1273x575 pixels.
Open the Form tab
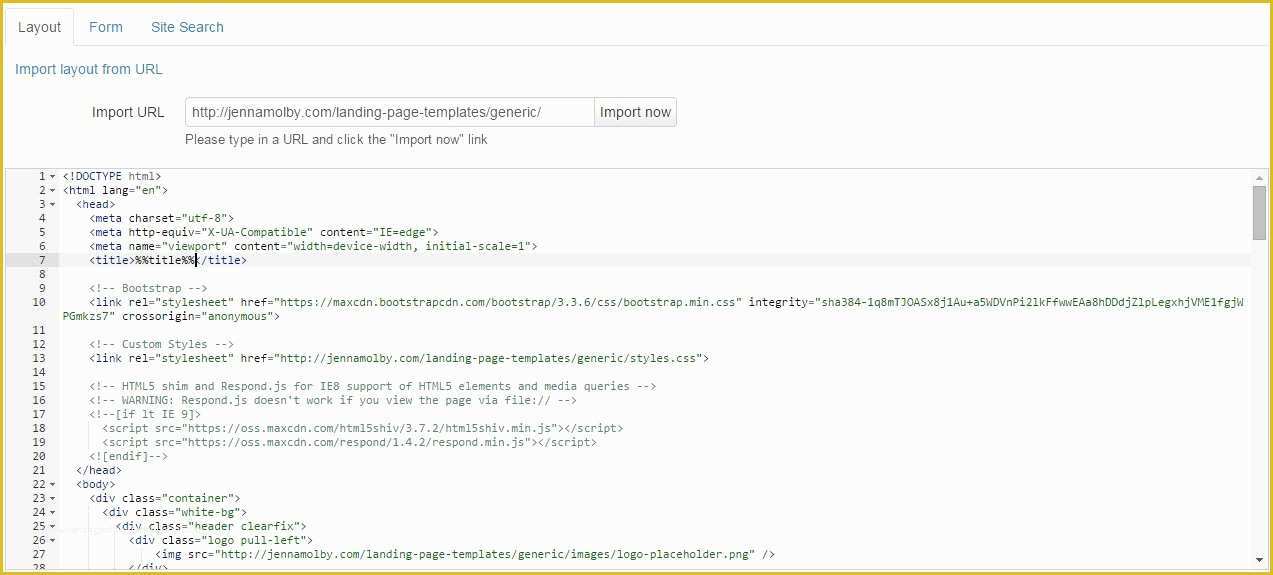(106, 27)
